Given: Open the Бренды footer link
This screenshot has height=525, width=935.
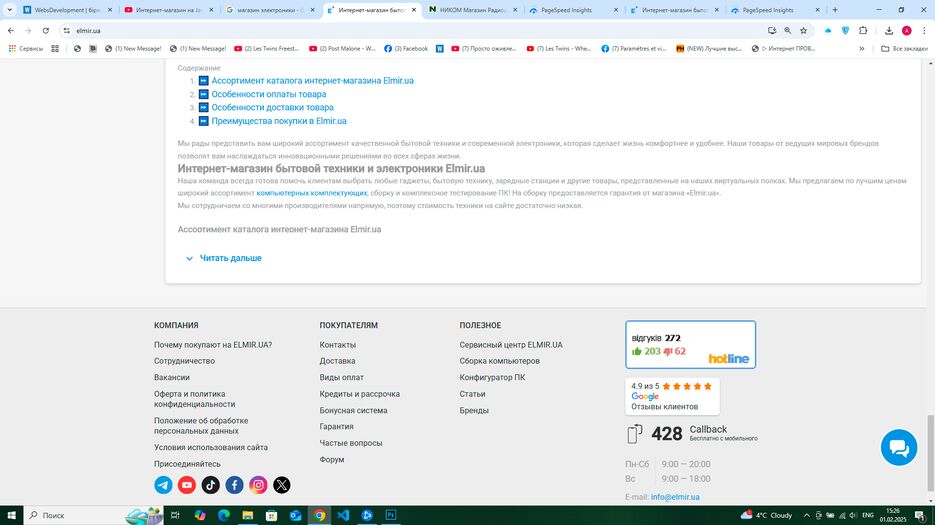Looking at the screenshot, I should [474, 410].
